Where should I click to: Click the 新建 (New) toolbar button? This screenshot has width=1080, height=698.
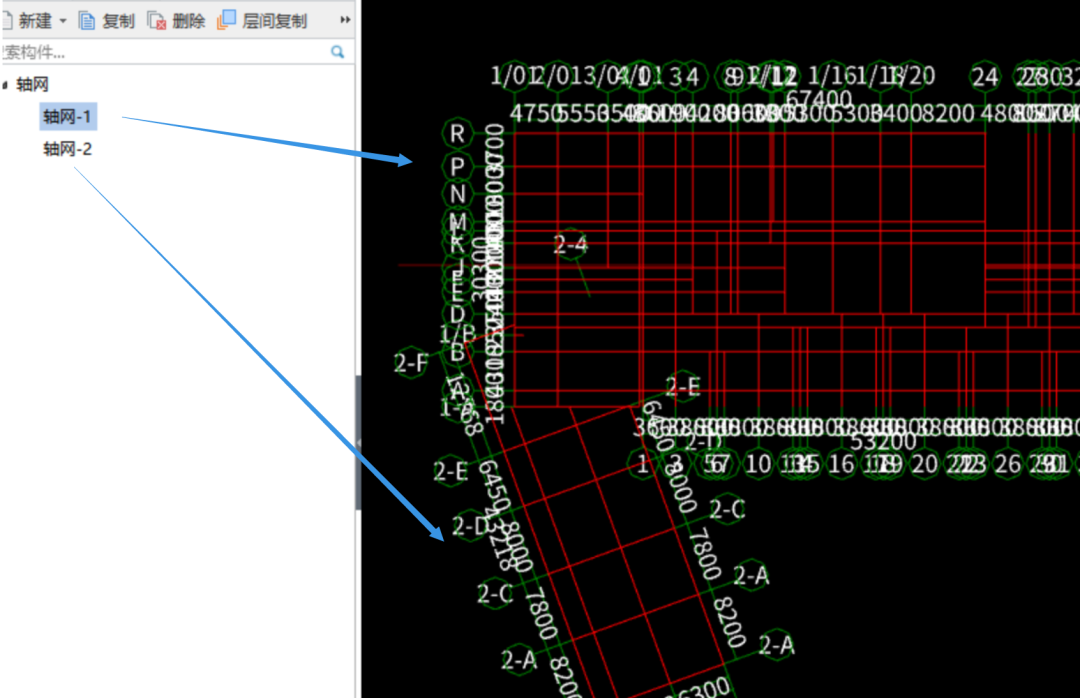pos(28,21)
